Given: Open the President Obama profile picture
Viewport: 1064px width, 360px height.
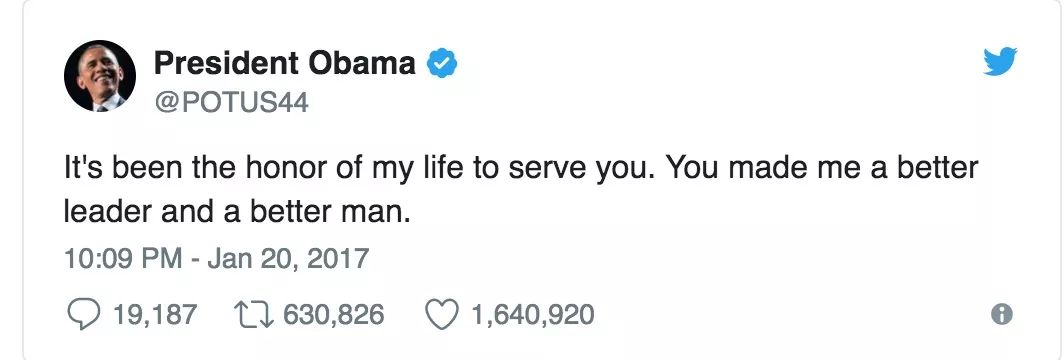Looking at the screenshot, I should [100, 75].
